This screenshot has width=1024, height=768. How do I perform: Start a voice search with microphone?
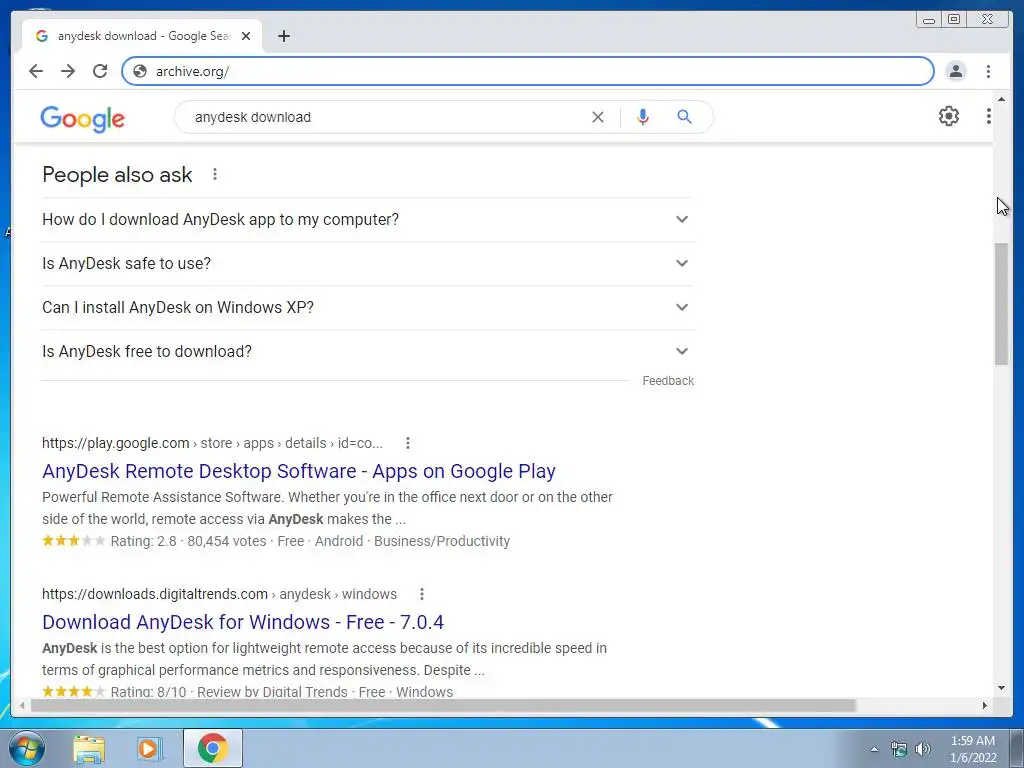[643, 117]
